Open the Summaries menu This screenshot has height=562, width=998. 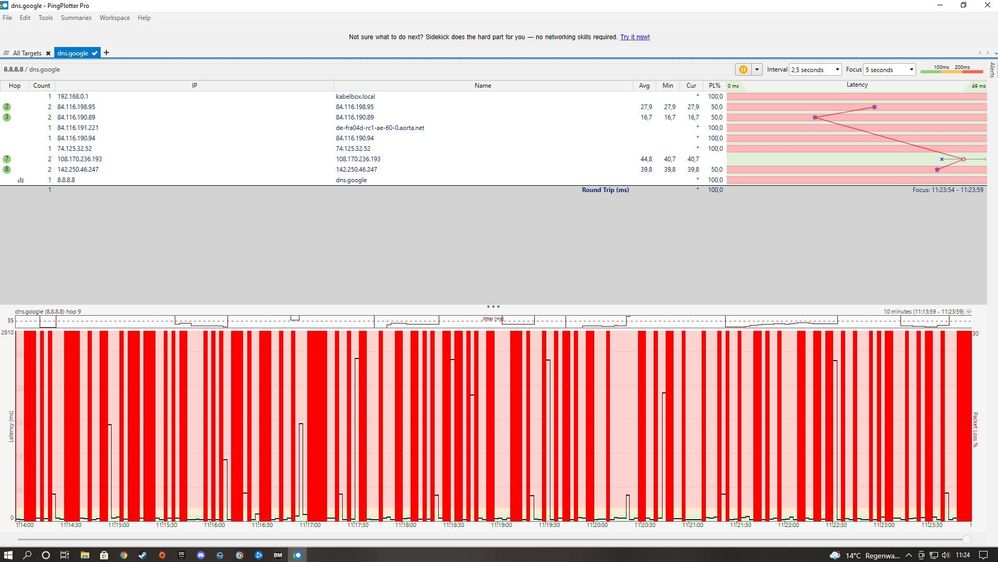[x=76, y=18]
